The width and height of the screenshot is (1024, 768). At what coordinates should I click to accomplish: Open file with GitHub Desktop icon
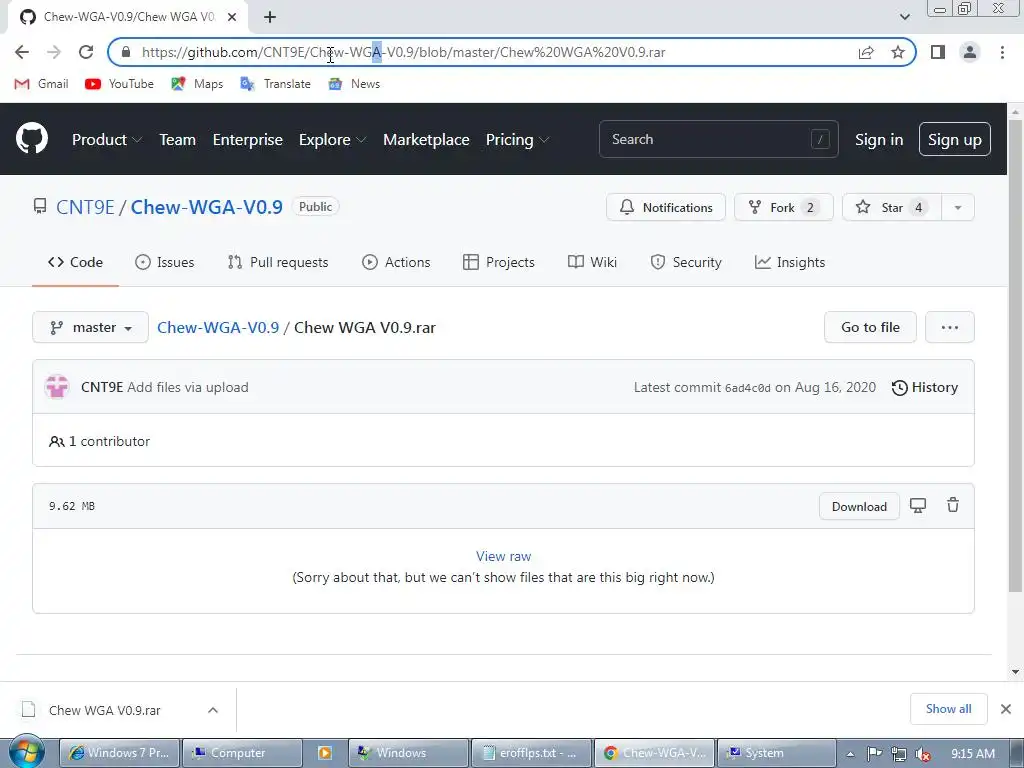click(918, 505)
